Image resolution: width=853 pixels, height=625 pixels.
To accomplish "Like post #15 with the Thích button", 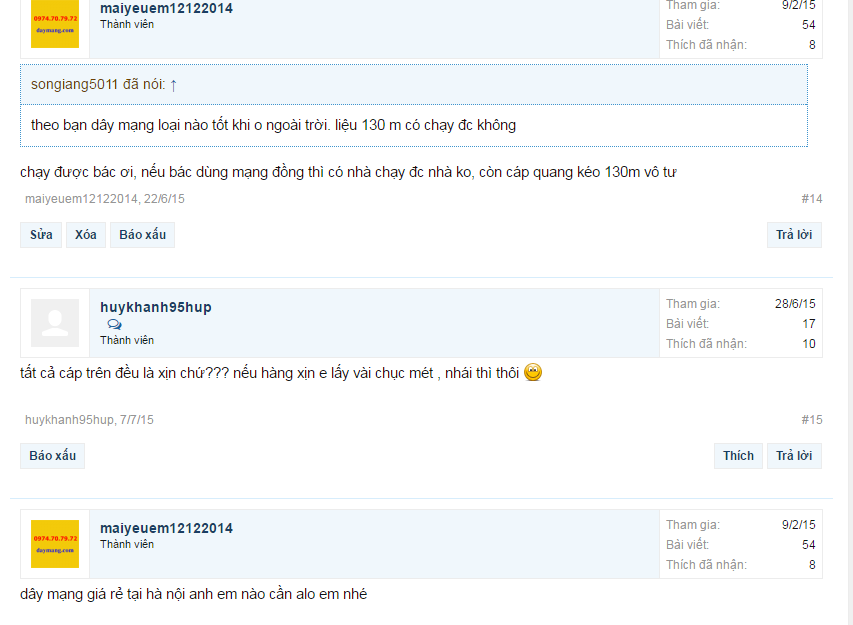I will tap(738, 456).
